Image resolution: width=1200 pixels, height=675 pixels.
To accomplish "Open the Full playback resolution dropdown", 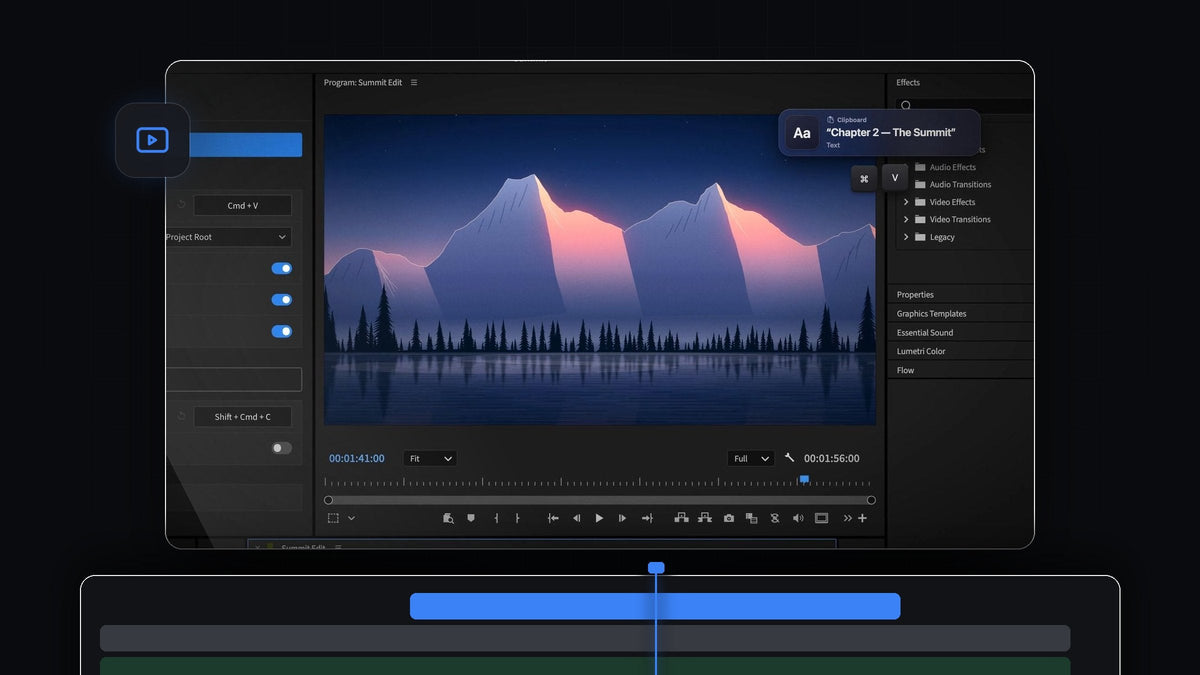I will (x=751, y=458).
